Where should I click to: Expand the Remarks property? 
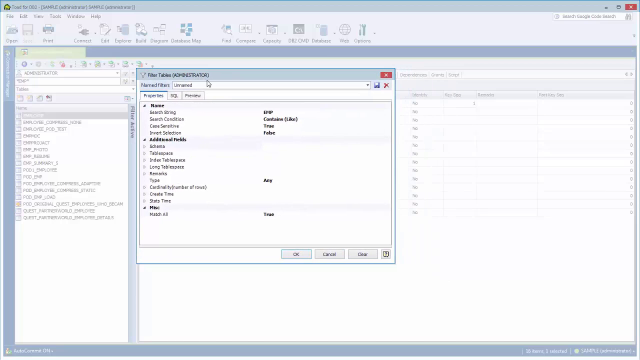[144, 174]
